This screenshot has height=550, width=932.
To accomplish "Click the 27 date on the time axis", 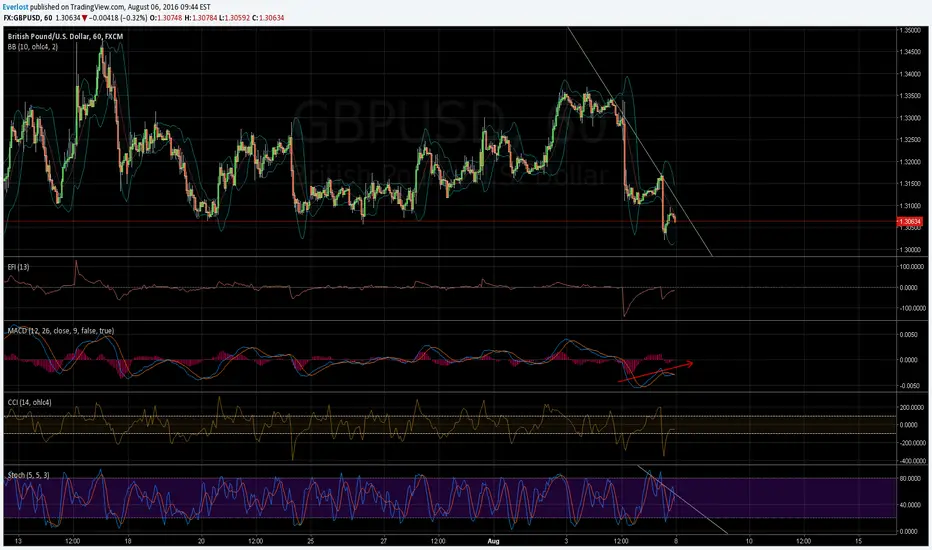I will 383,541.
